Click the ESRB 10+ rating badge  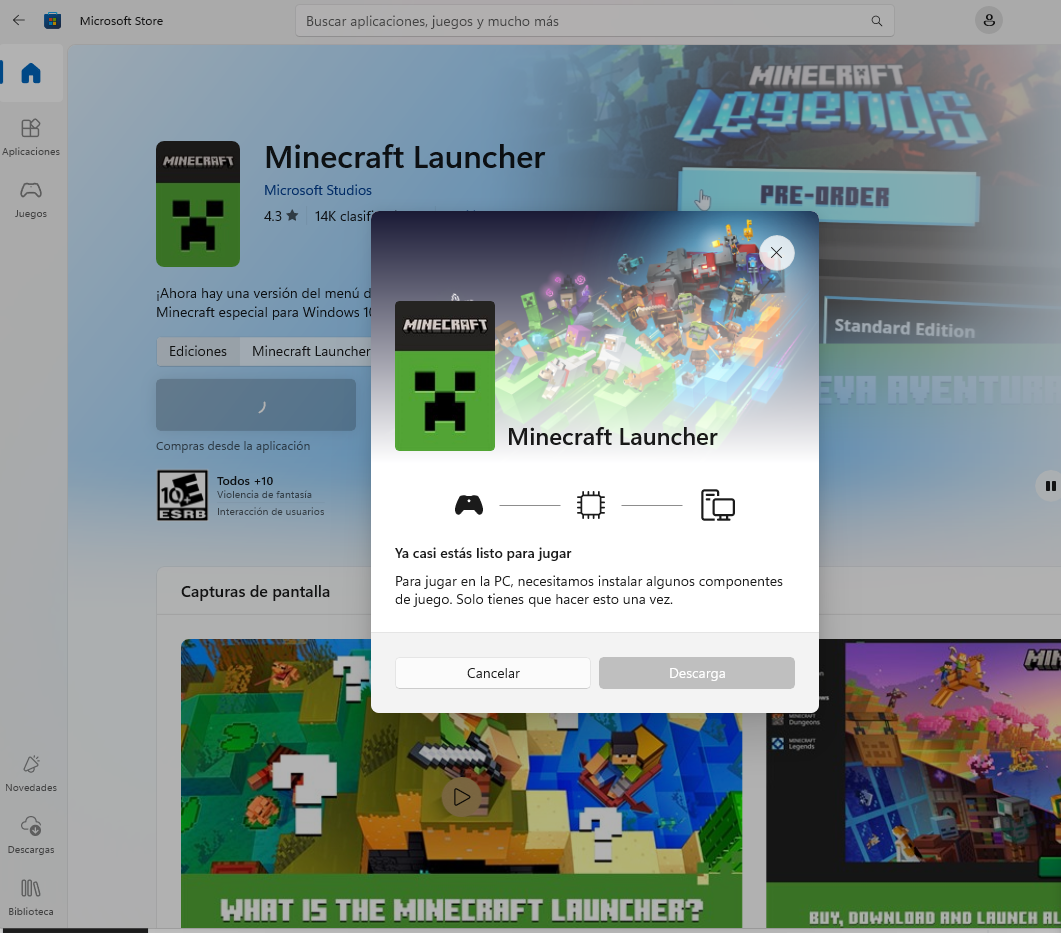click(182, 495)
